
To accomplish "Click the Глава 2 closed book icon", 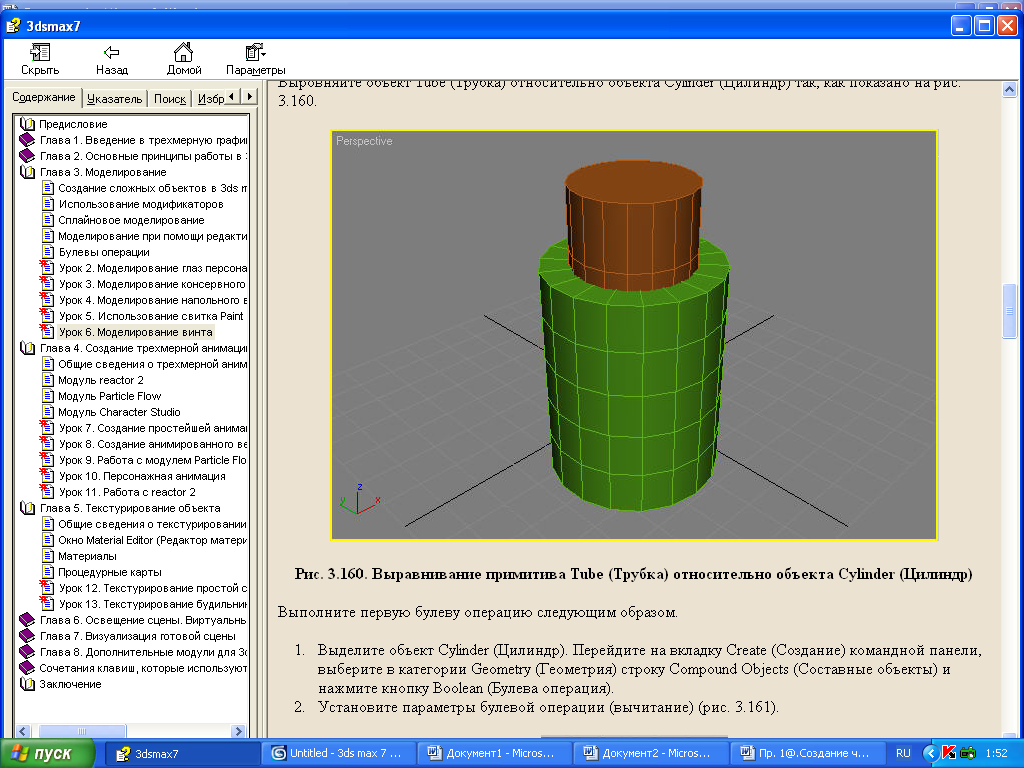I will 27,156.
